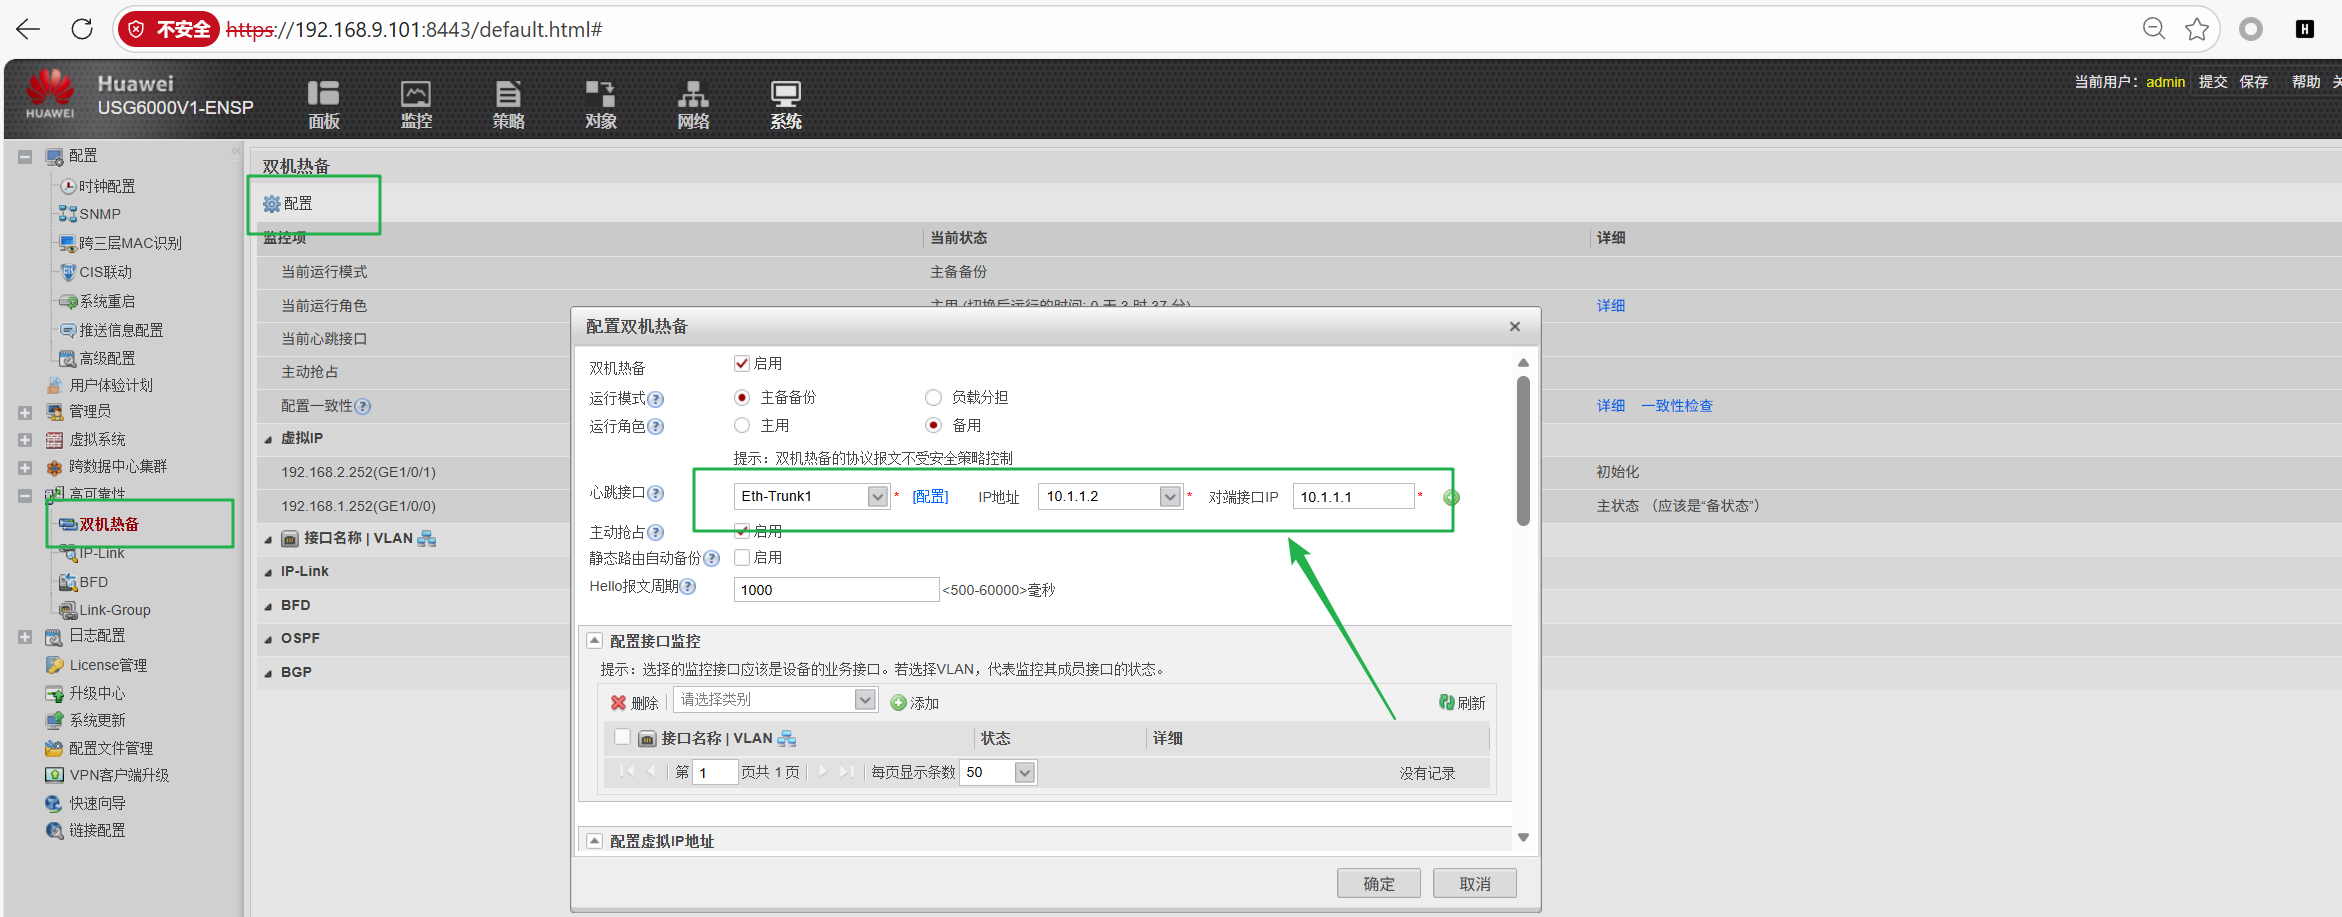Expand the 虚拟系统 tree node
The height and width of the screenshot is (917, 2342).
point(25,440)
